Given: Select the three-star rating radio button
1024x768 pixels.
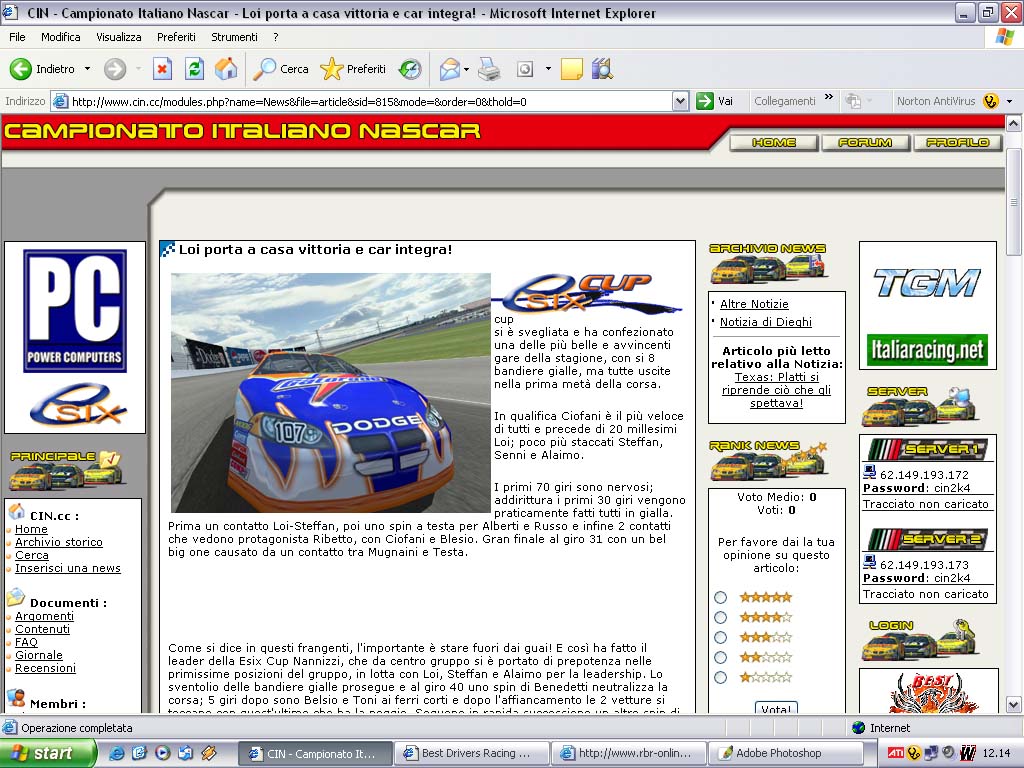Looking at the screenshot, I should click(720, 637).
